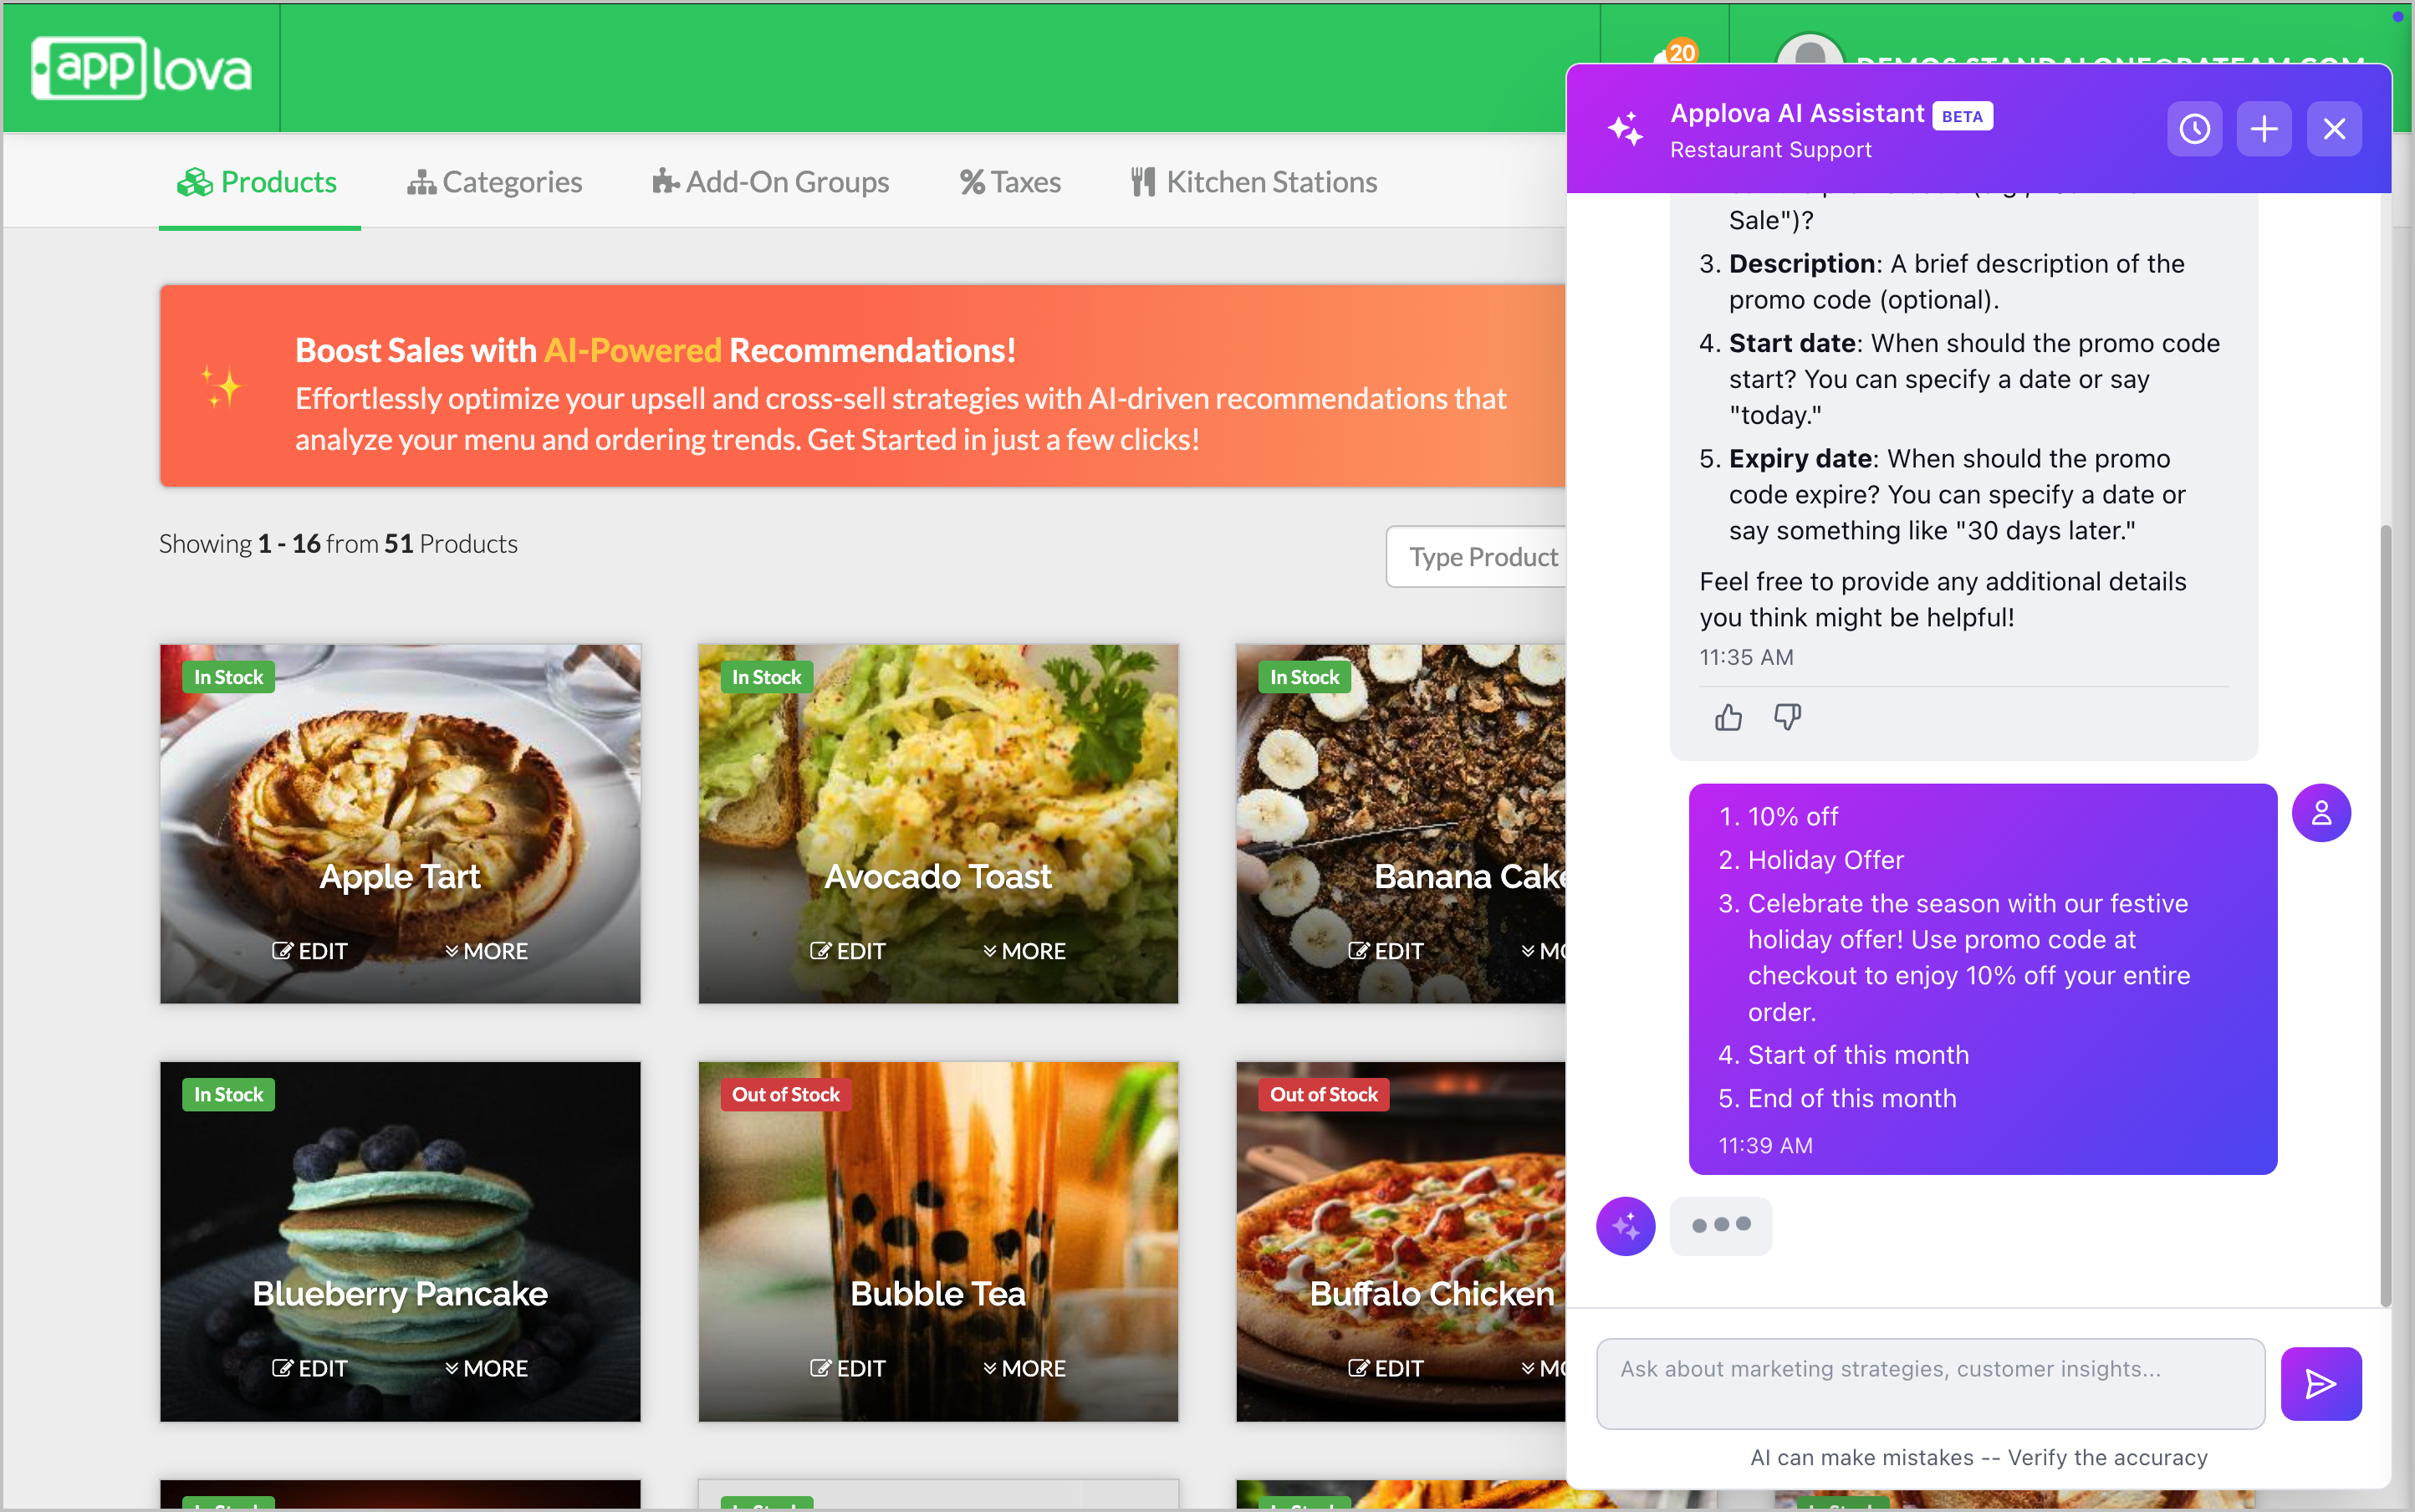Close the AI Assistant panel
2415x1512 pixels.
pos(2334,129)
